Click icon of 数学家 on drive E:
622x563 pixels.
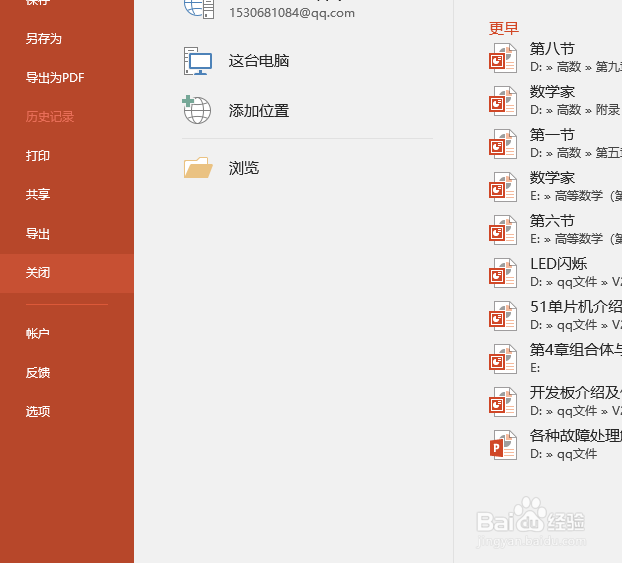(503, 187)
